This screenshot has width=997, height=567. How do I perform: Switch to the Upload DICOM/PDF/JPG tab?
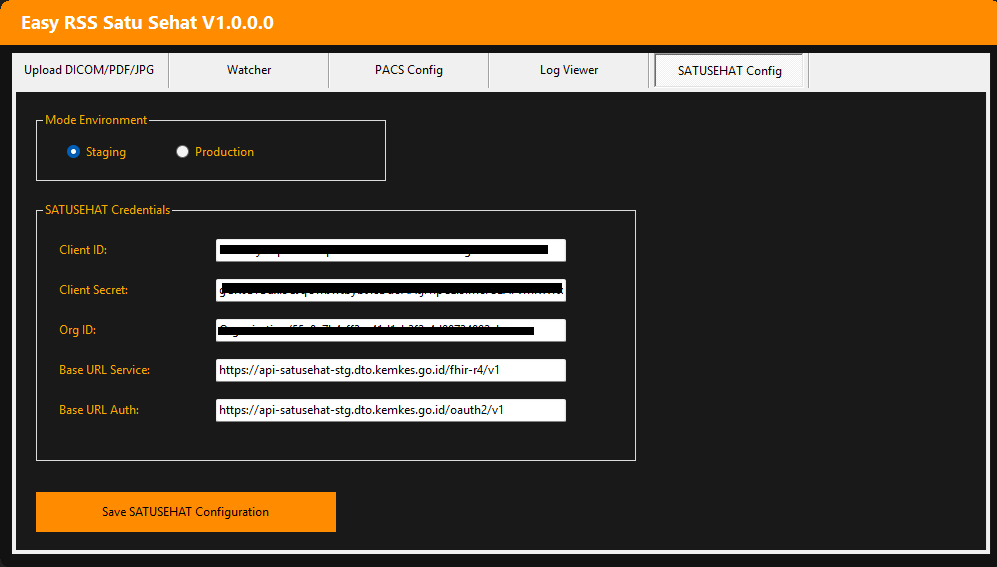tap(90, 70)
